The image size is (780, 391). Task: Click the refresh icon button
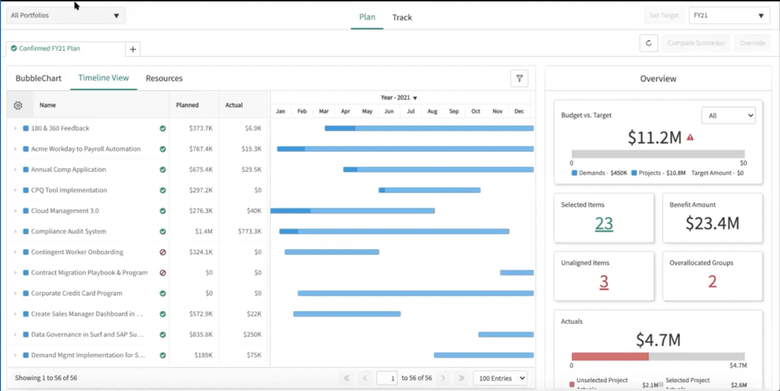[649, 43]
